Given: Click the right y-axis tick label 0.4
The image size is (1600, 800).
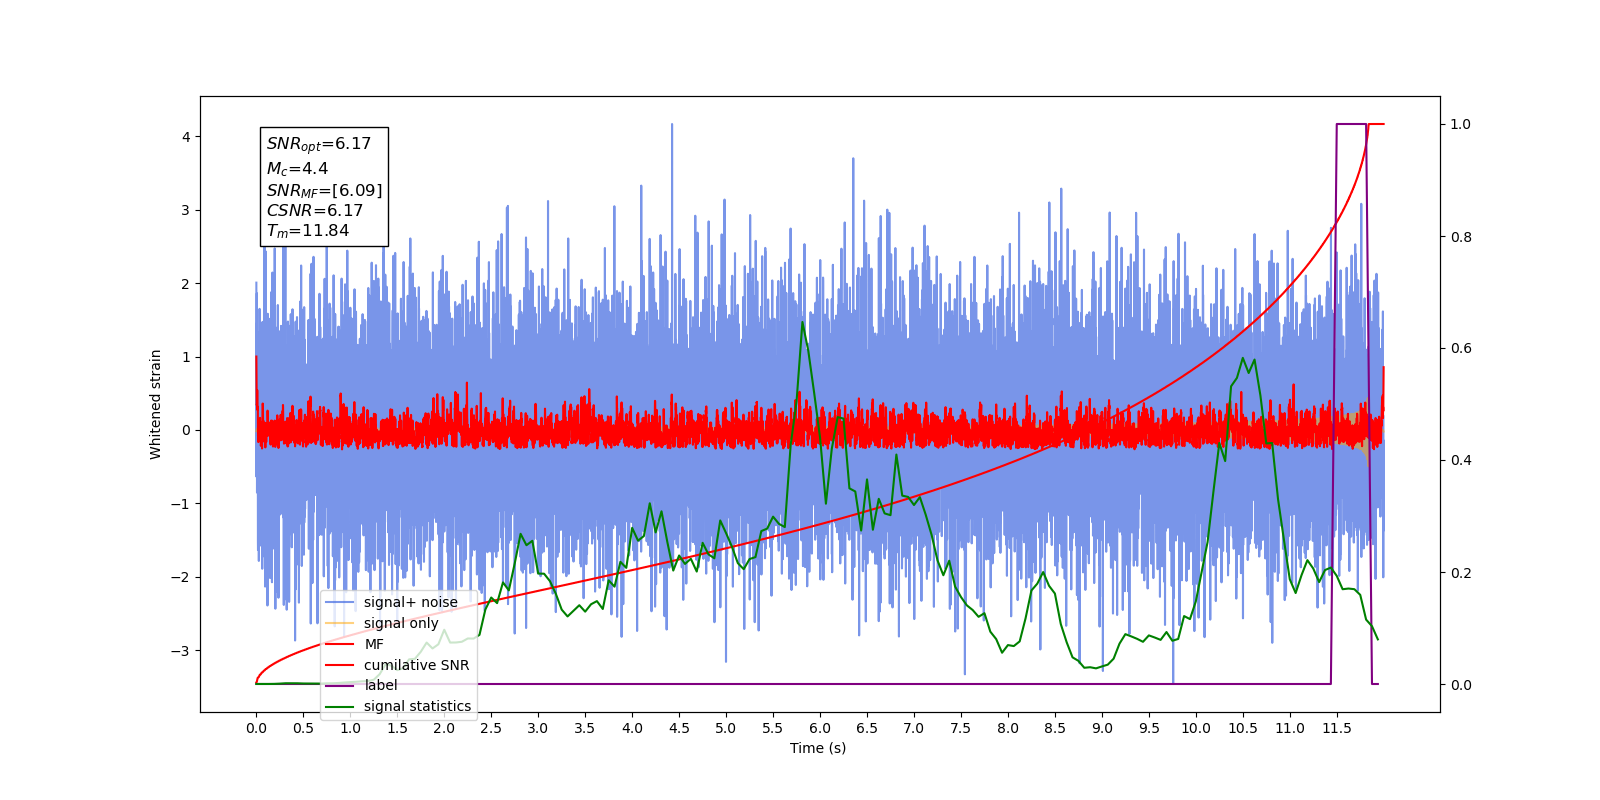Looking at the screenshot, I should (x=1461, y=461).
